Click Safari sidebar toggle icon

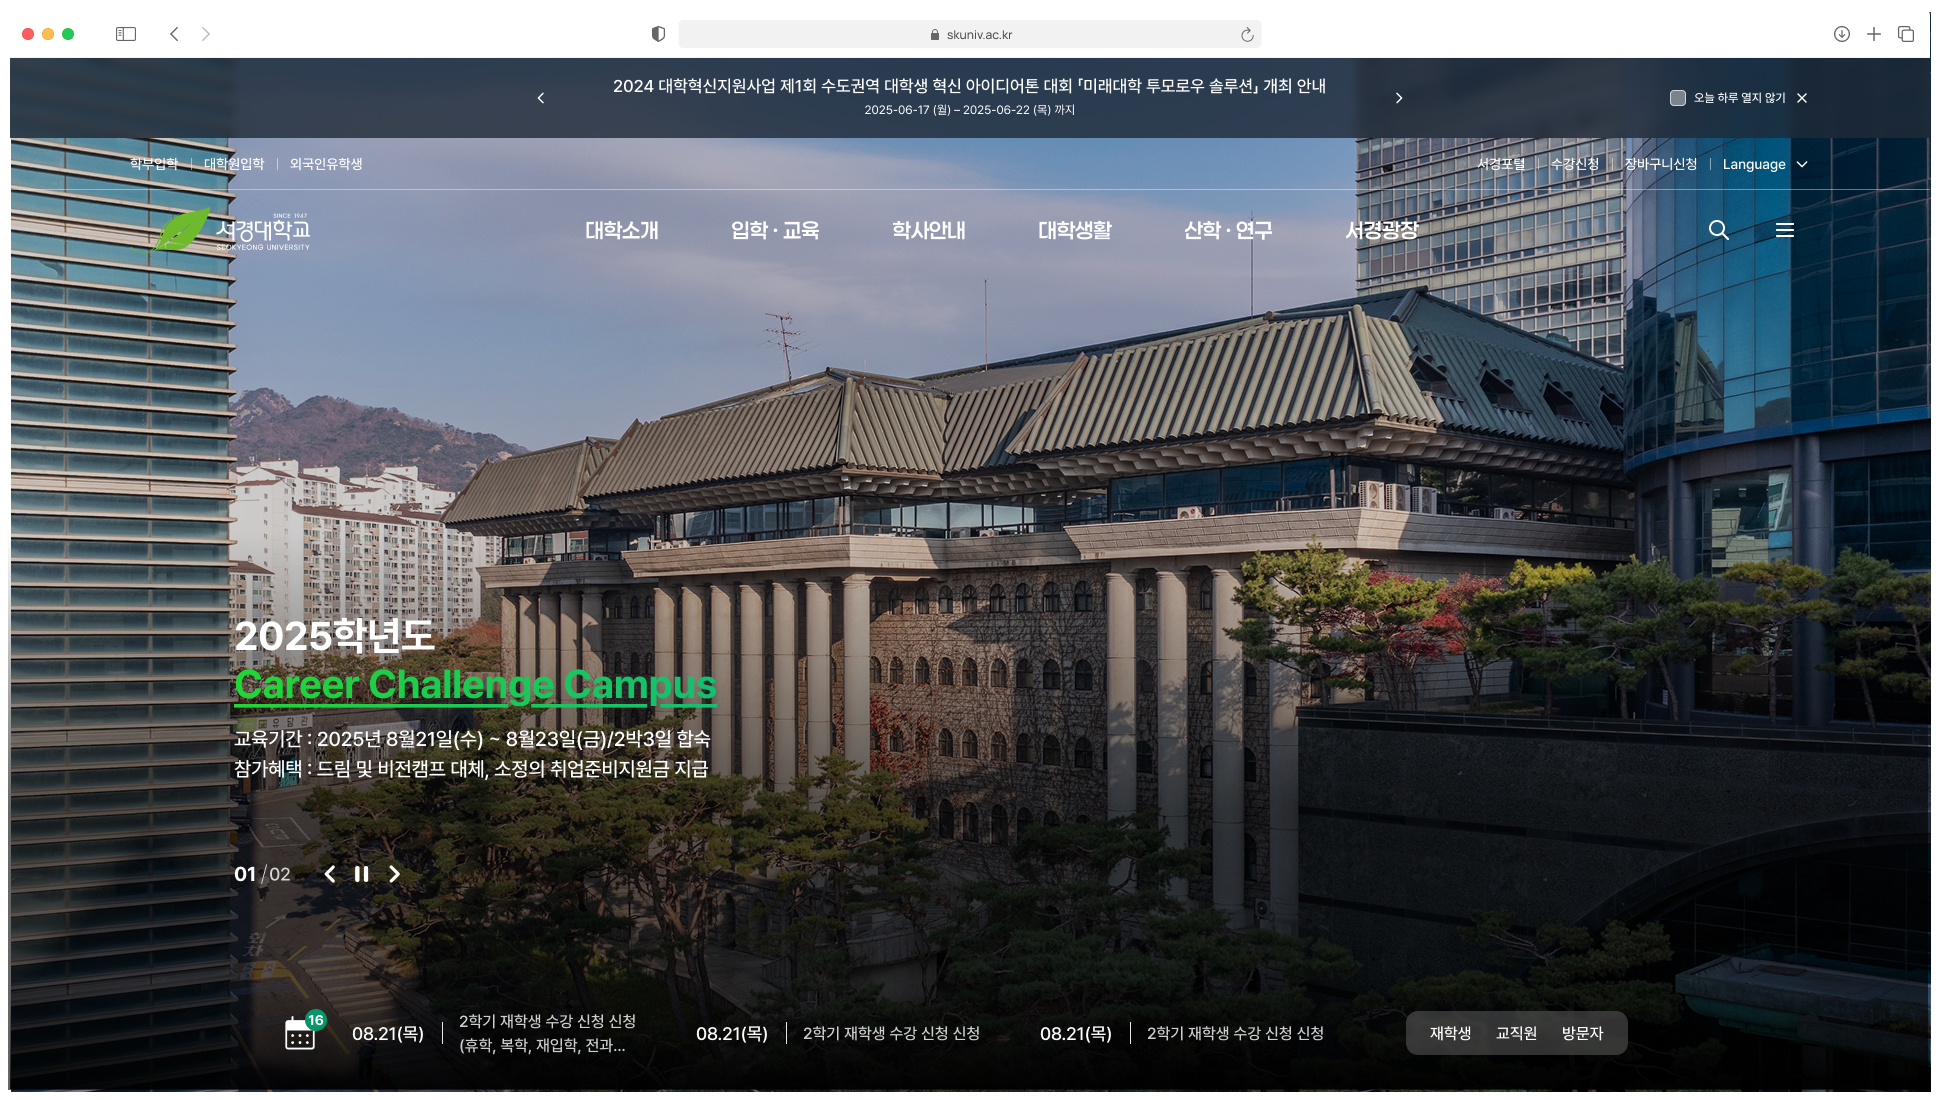pyautogui.click(x=126, y=34)
